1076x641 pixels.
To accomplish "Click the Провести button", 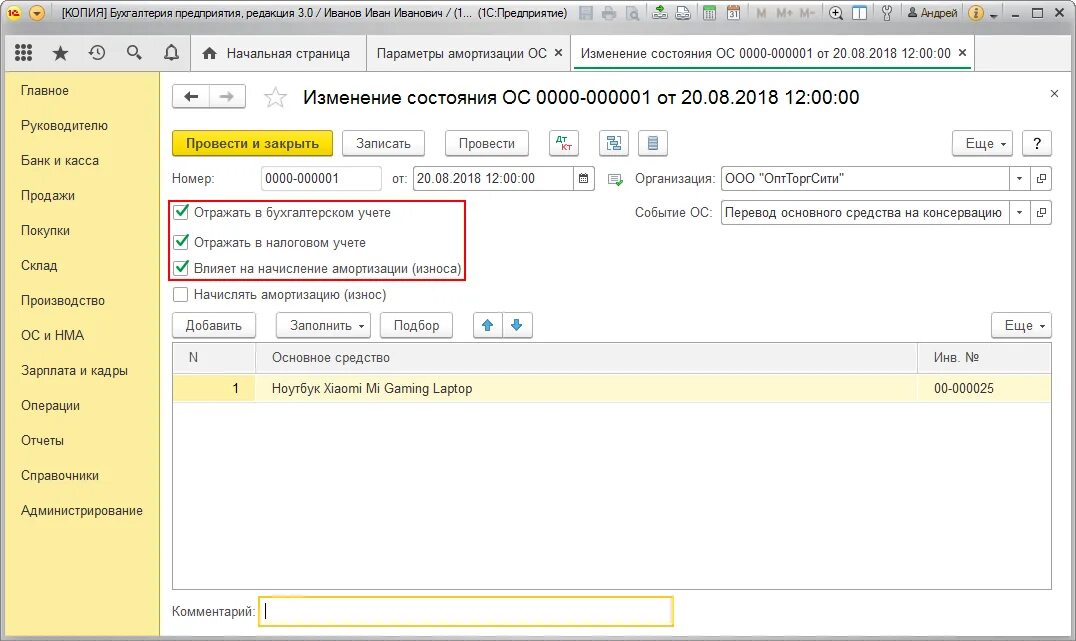I will pyautogui.click(x=487, y=143).
